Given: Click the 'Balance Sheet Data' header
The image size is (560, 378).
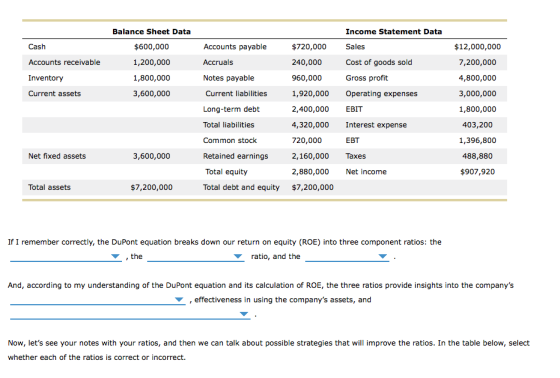Looking at the screenshot, I should (151, 32).
